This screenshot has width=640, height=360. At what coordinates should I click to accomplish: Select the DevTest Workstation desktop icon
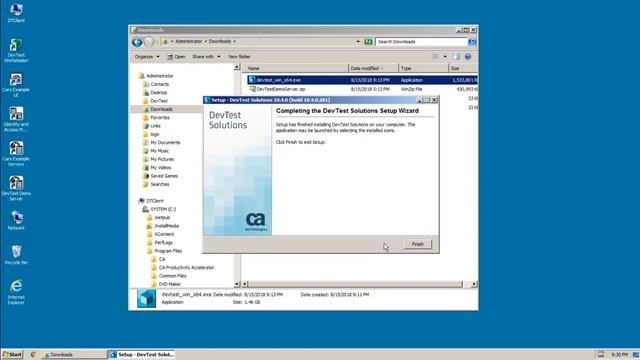click(x=16, y=51)
